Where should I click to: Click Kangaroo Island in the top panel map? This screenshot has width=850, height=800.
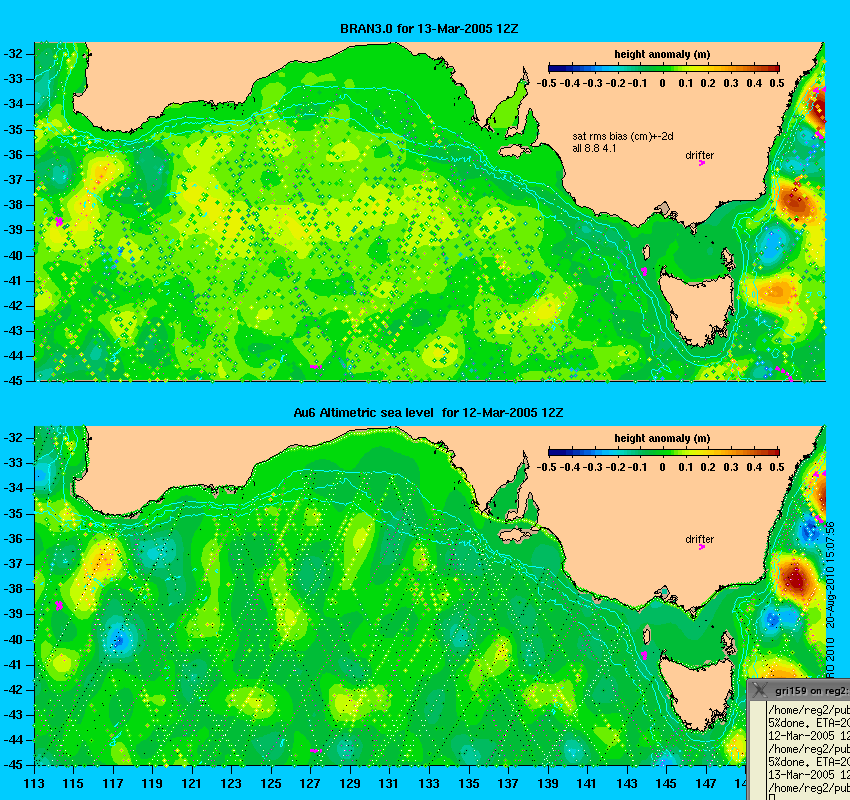pos(516,150)
